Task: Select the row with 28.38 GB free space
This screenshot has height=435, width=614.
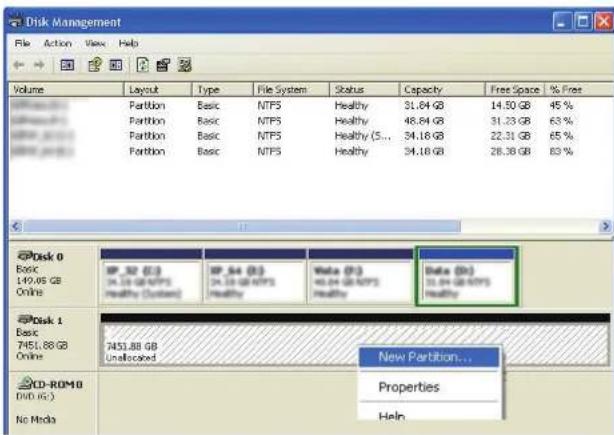Action: (x=311, y=151)
